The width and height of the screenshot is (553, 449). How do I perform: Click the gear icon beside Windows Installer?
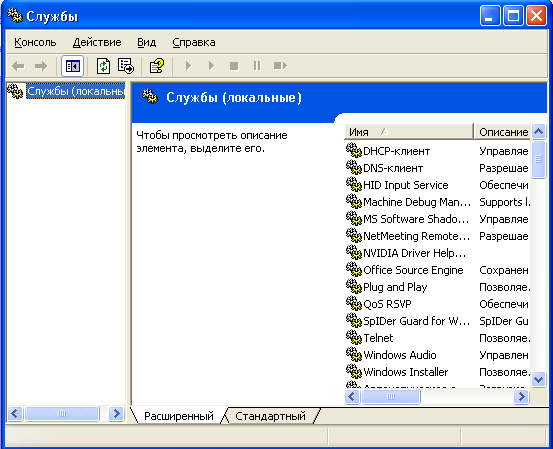(x=354, y=371)
